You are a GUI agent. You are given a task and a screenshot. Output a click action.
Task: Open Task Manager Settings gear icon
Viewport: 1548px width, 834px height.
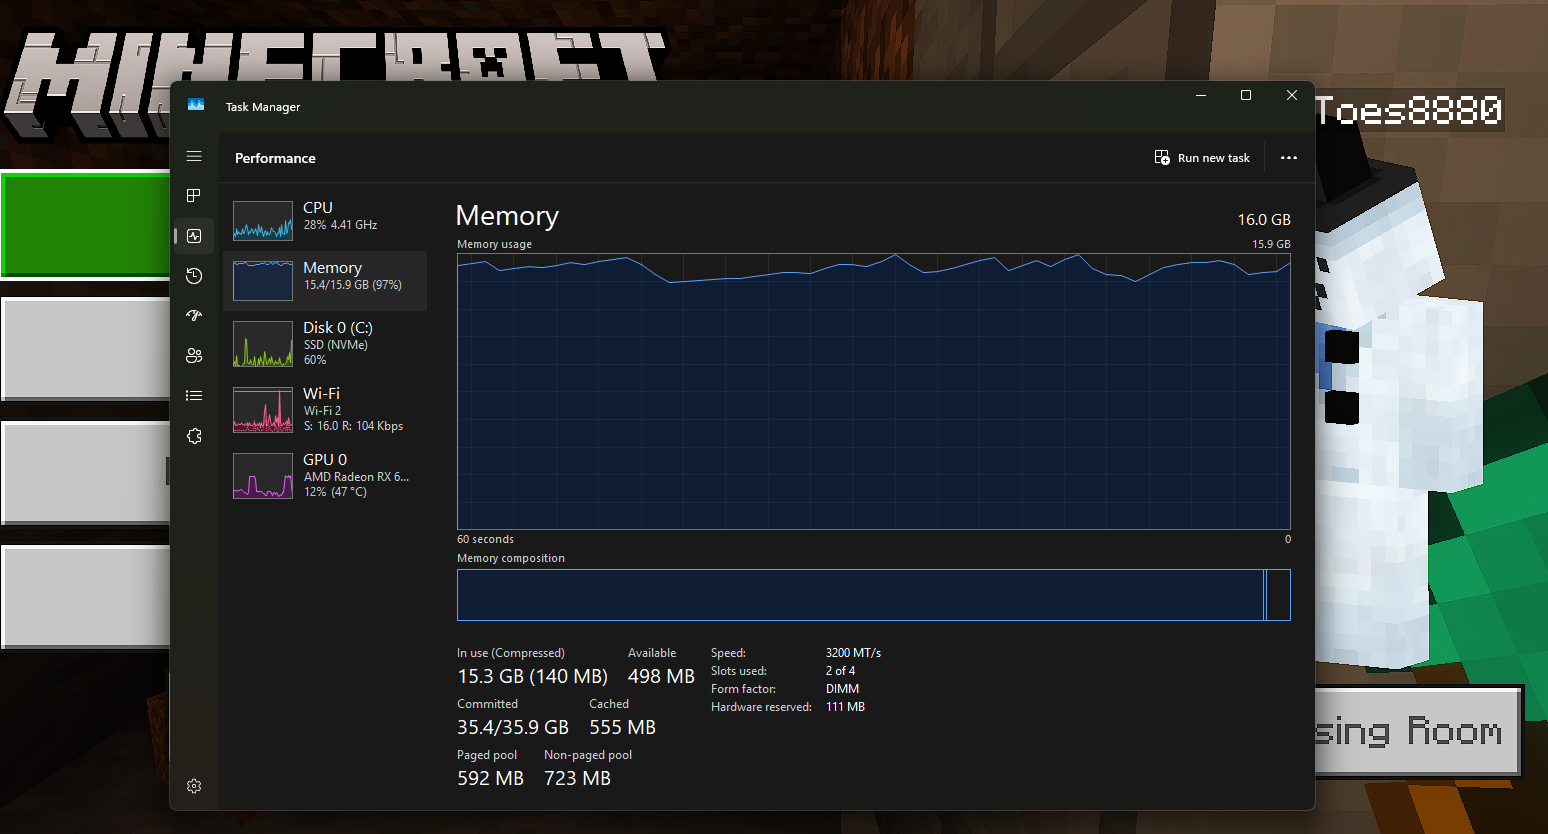(x=194, y=786)
